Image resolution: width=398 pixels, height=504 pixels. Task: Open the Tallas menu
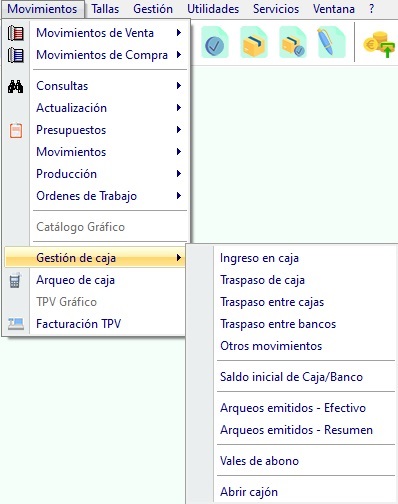(x=105, y=9)
